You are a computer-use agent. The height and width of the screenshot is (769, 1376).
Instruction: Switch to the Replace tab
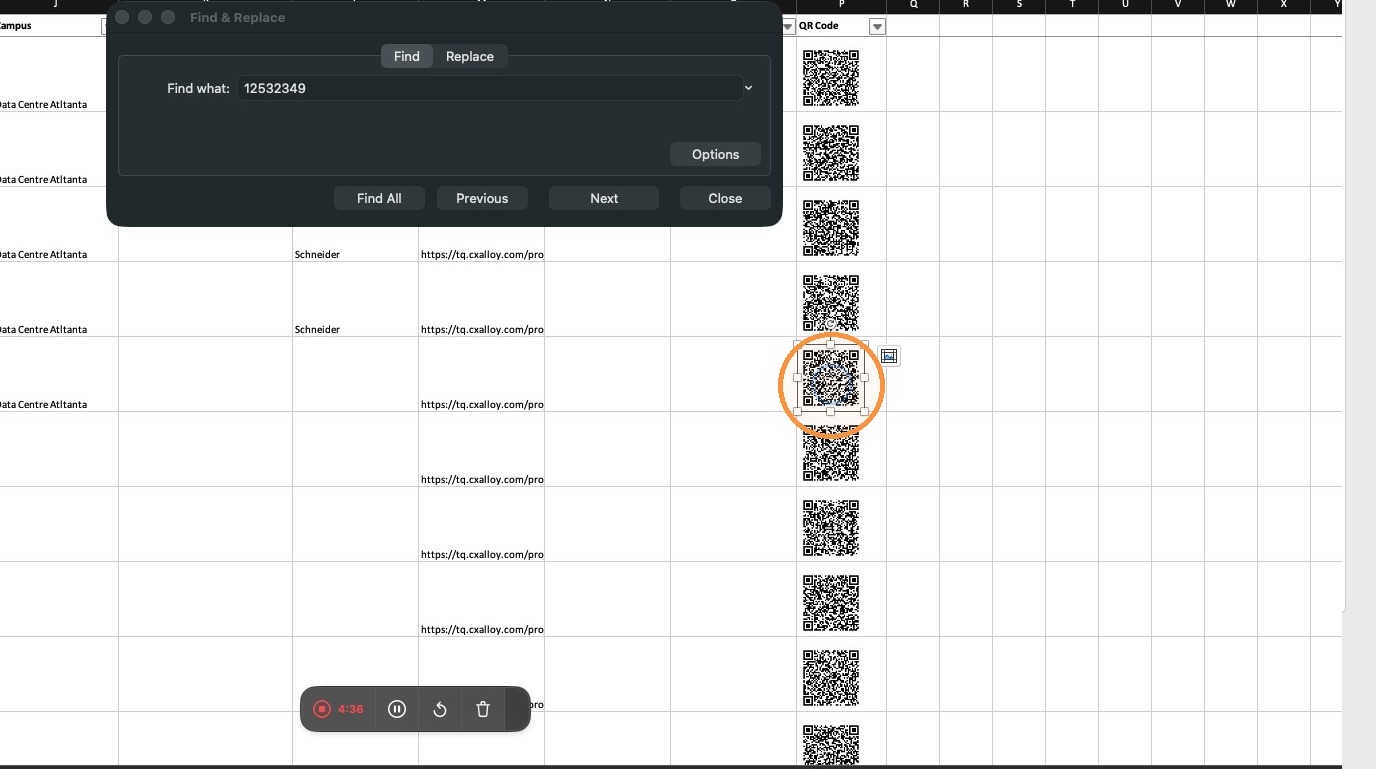pos(470,56)
